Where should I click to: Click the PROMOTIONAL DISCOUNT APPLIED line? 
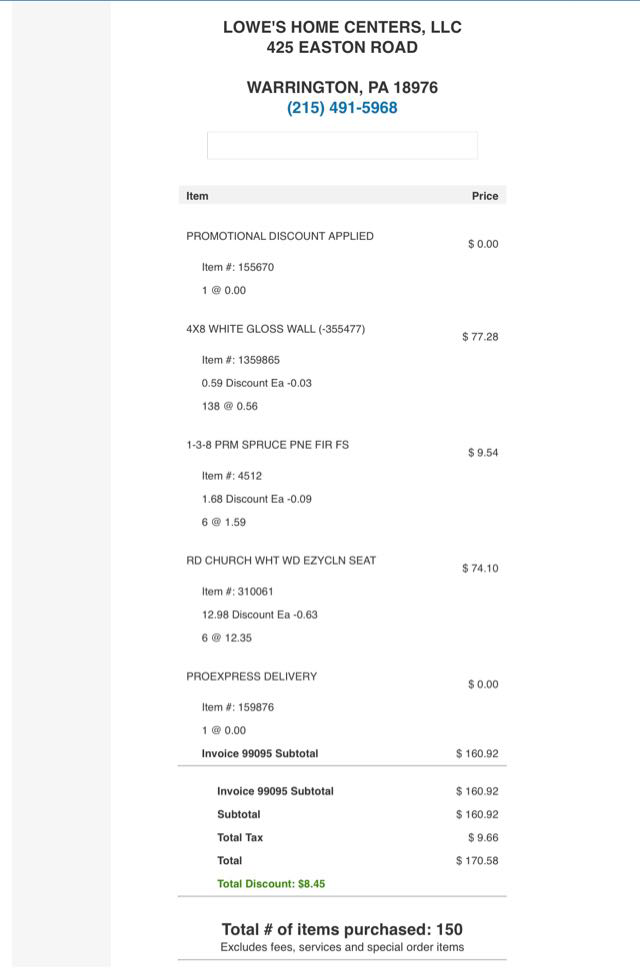280,236
